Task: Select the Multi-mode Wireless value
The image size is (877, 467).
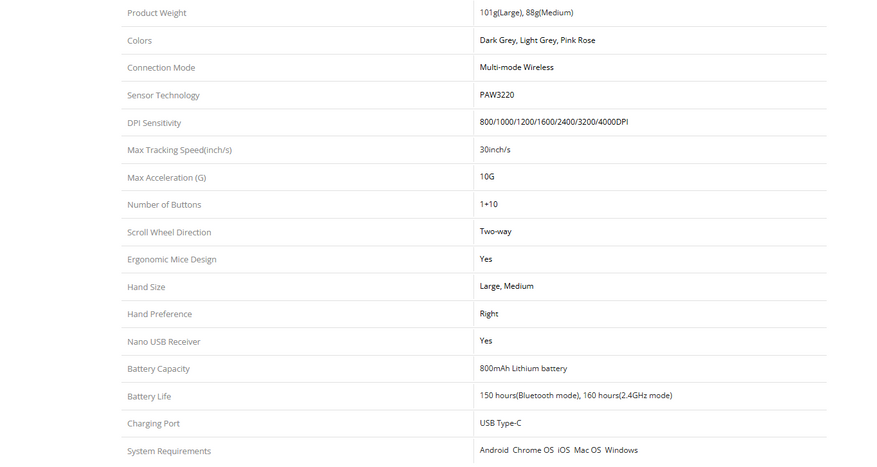Action: (x=516, y=67)
